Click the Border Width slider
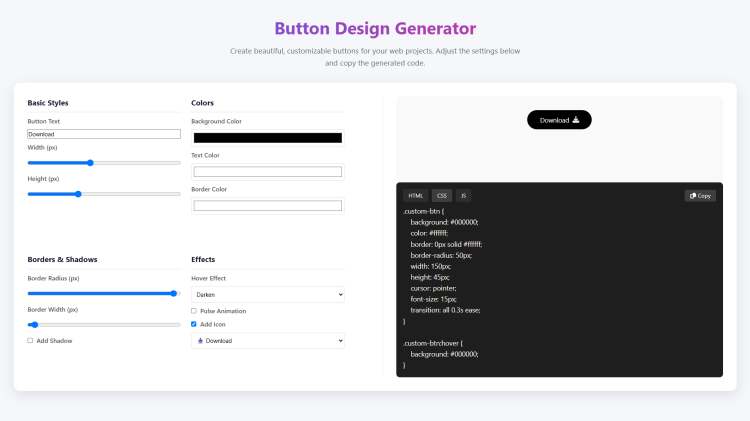 [x=104, y=325]
